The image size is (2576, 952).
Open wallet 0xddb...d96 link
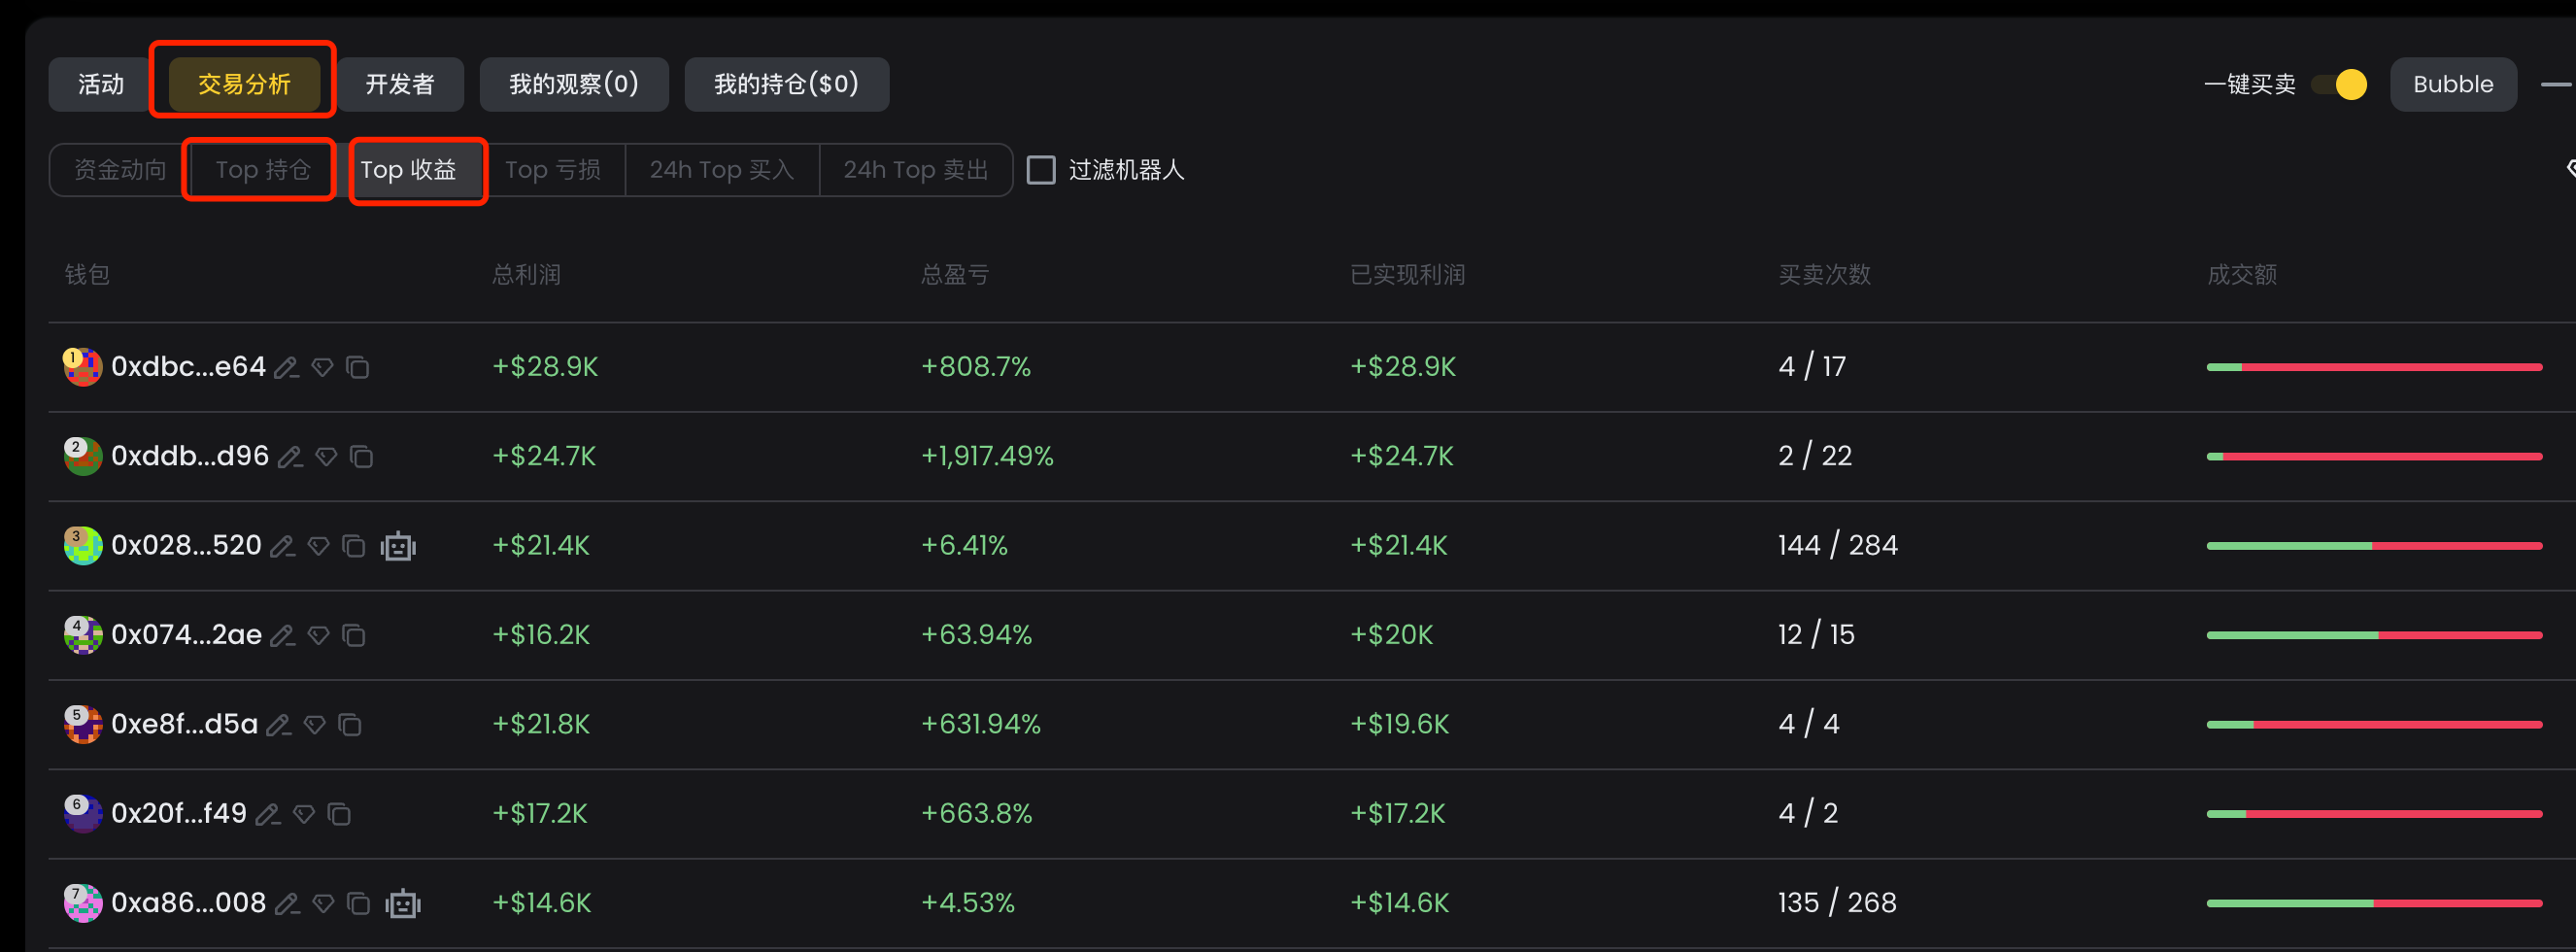[x=190, y=456]
